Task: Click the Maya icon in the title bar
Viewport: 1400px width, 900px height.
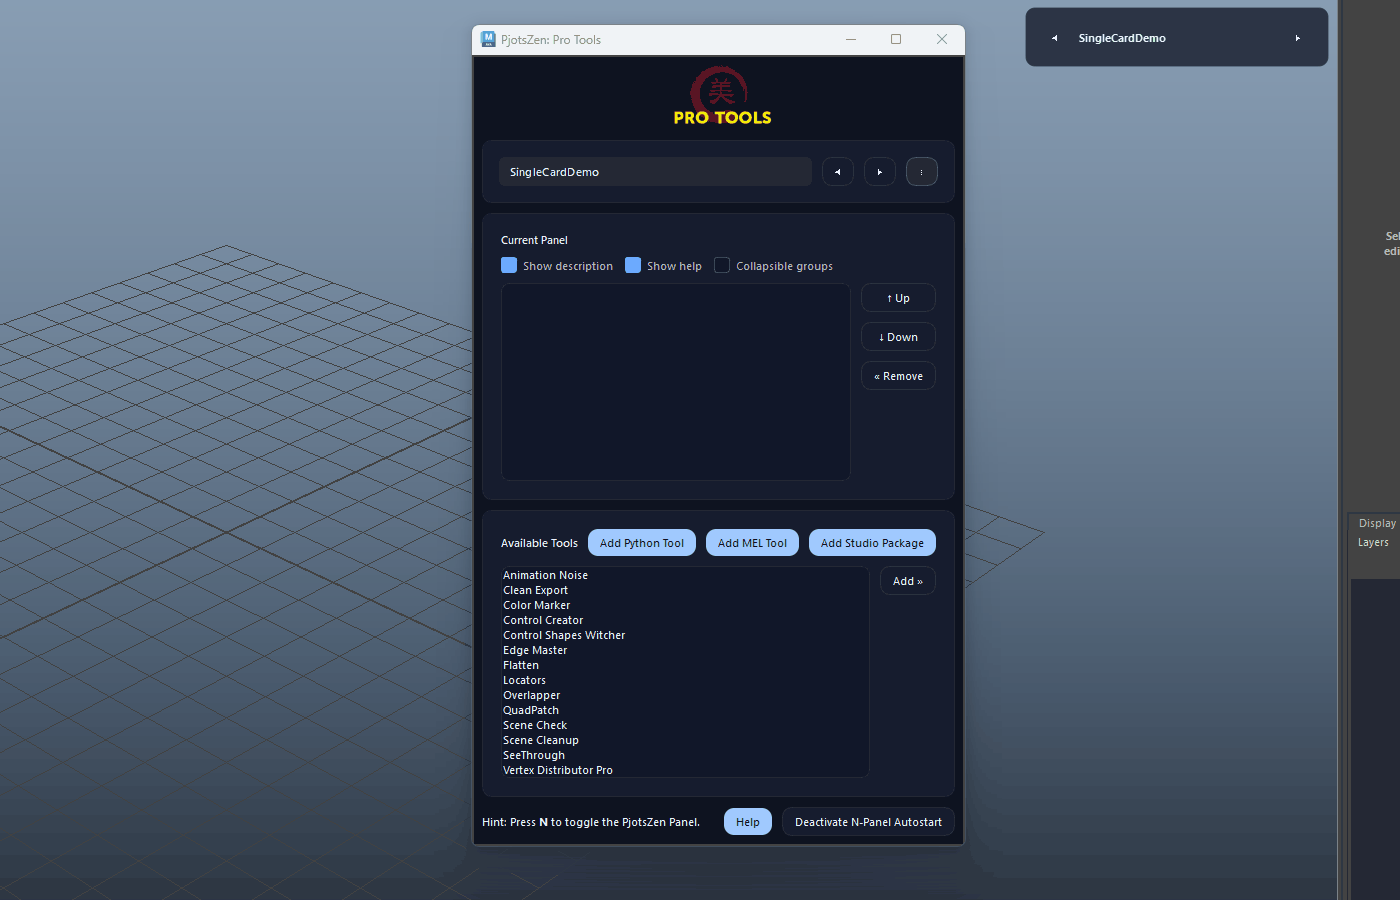Action: [488, 39]
